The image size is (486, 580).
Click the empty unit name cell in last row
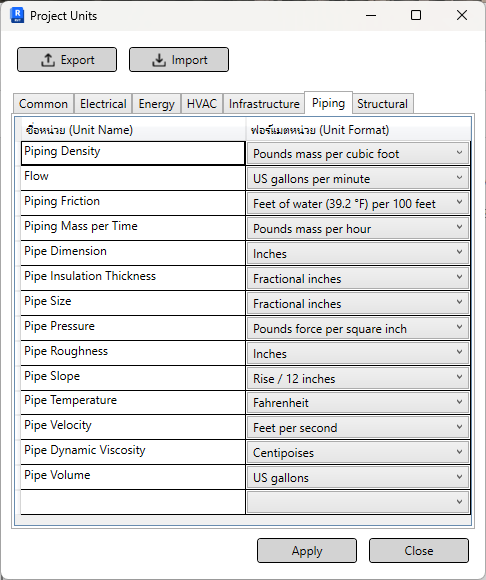coord(133,502)
